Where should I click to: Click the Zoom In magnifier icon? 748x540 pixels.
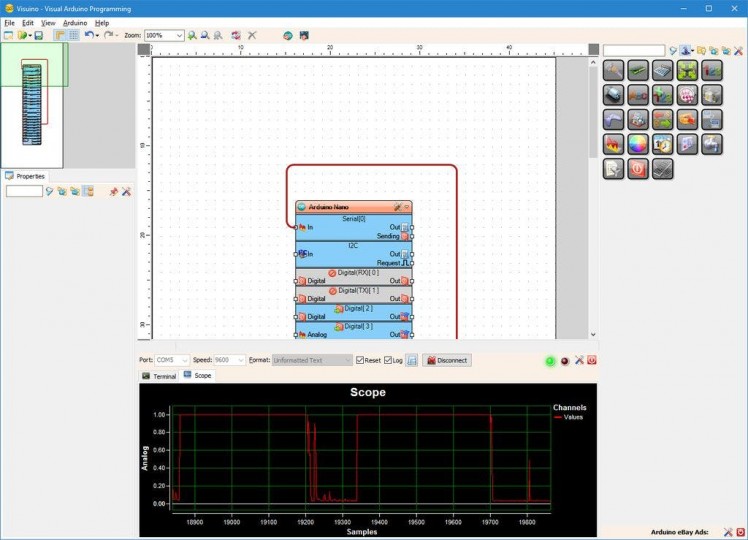(x=192, y=35)
